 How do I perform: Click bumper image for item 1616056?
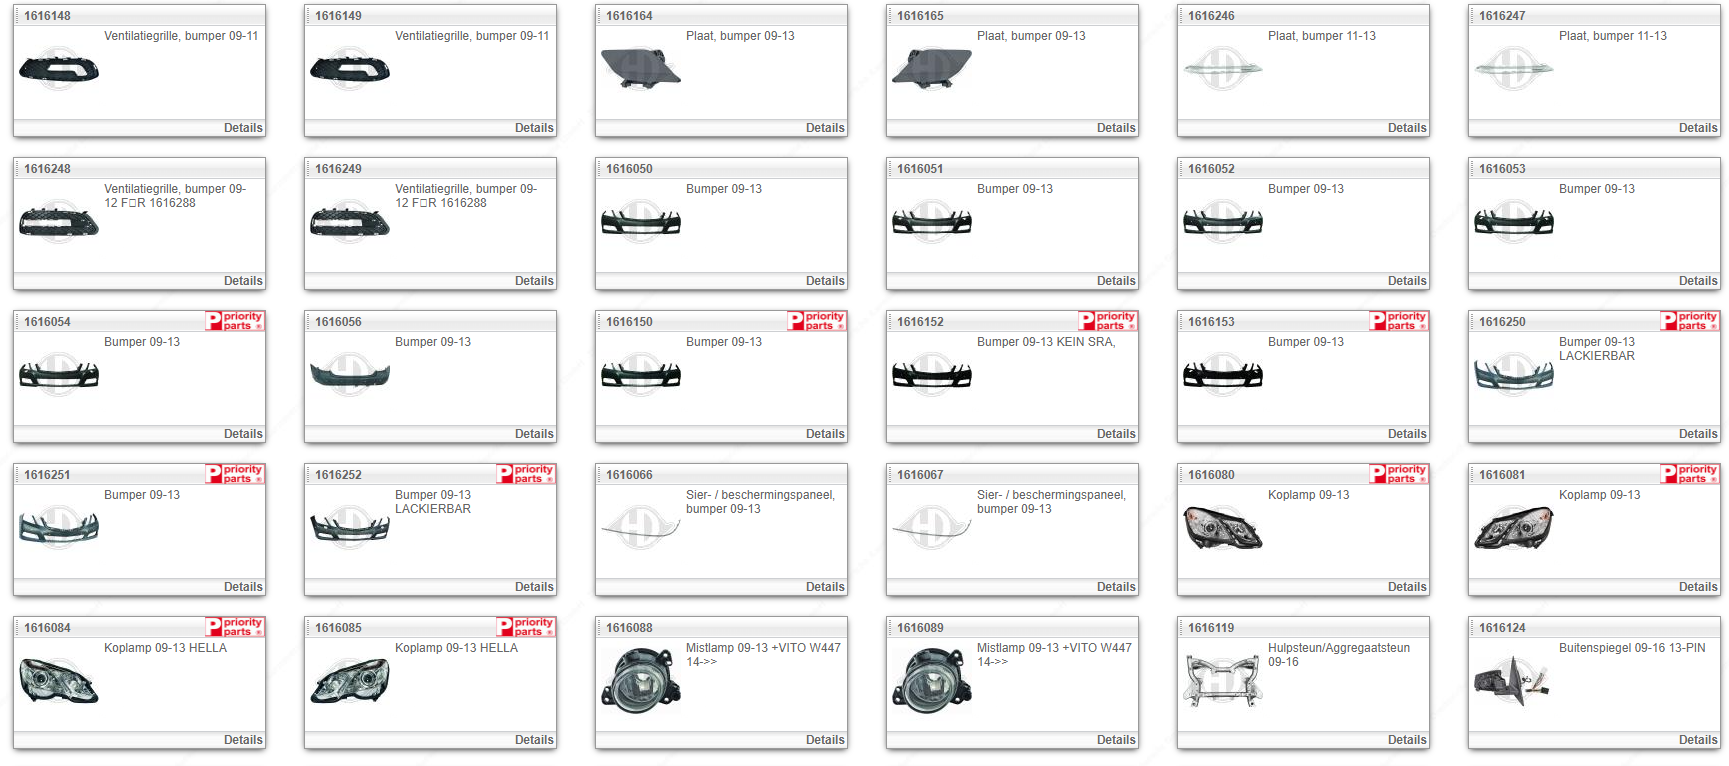[x=350, y=375]
